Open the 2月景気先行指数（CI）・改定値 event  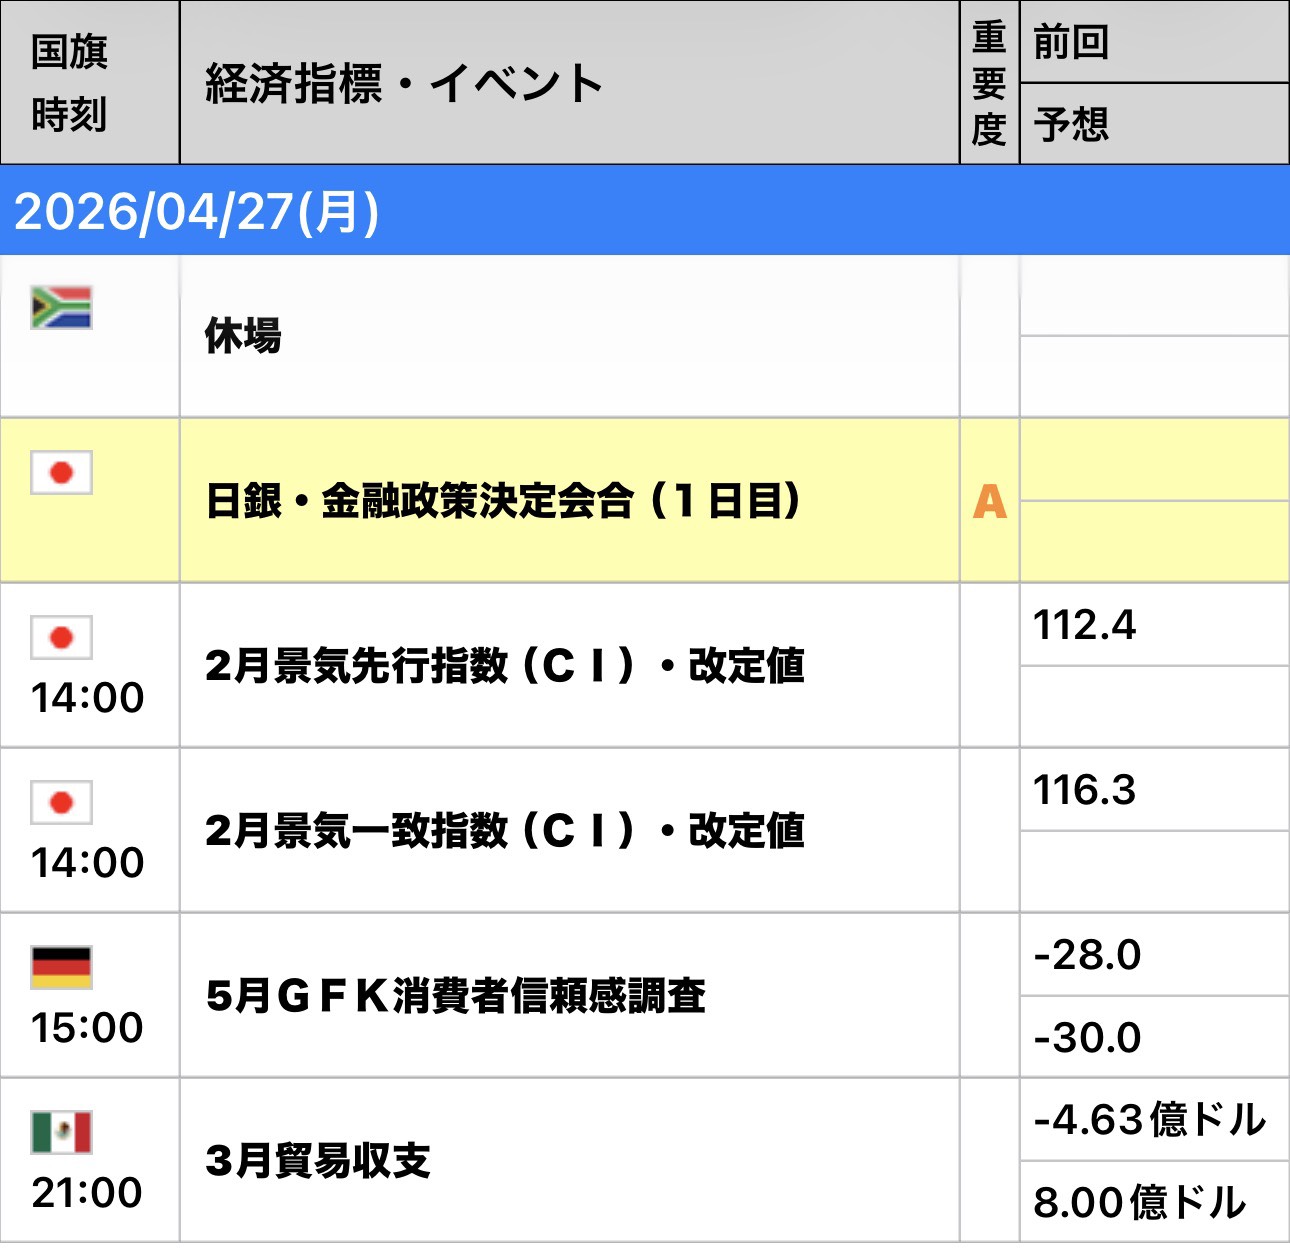[505, 666]
